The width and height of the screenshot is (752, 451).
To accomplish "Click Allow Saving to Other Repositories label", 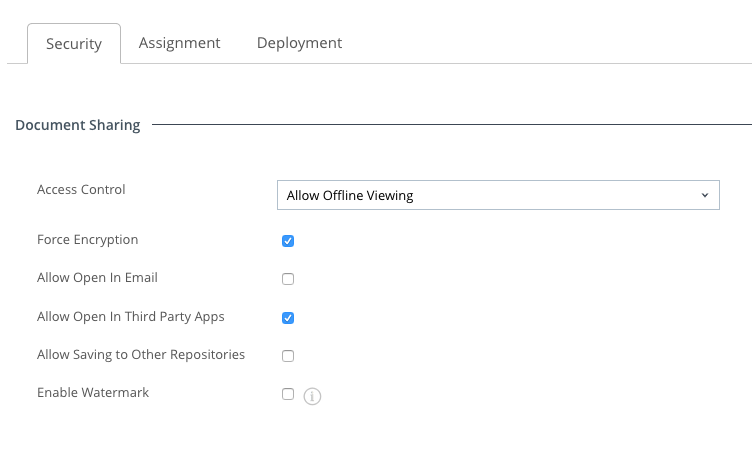I will click(x=140, y=355).
